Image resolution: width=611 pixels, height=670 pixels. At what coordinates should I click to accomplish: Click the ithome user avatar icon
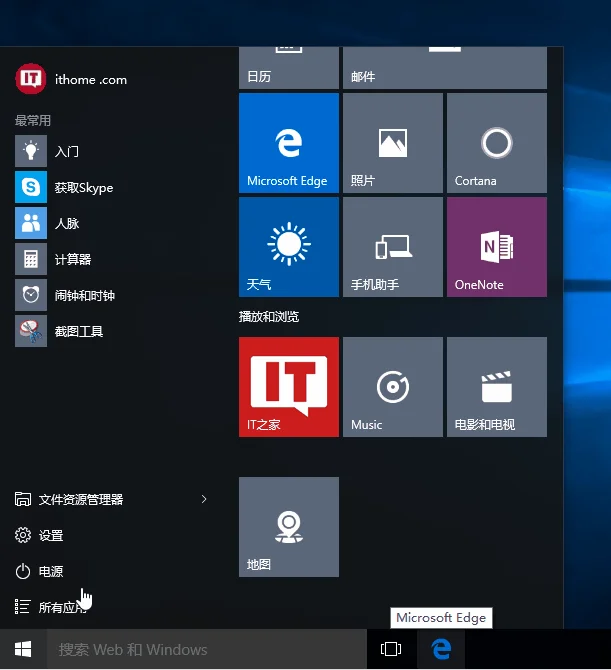30,79
